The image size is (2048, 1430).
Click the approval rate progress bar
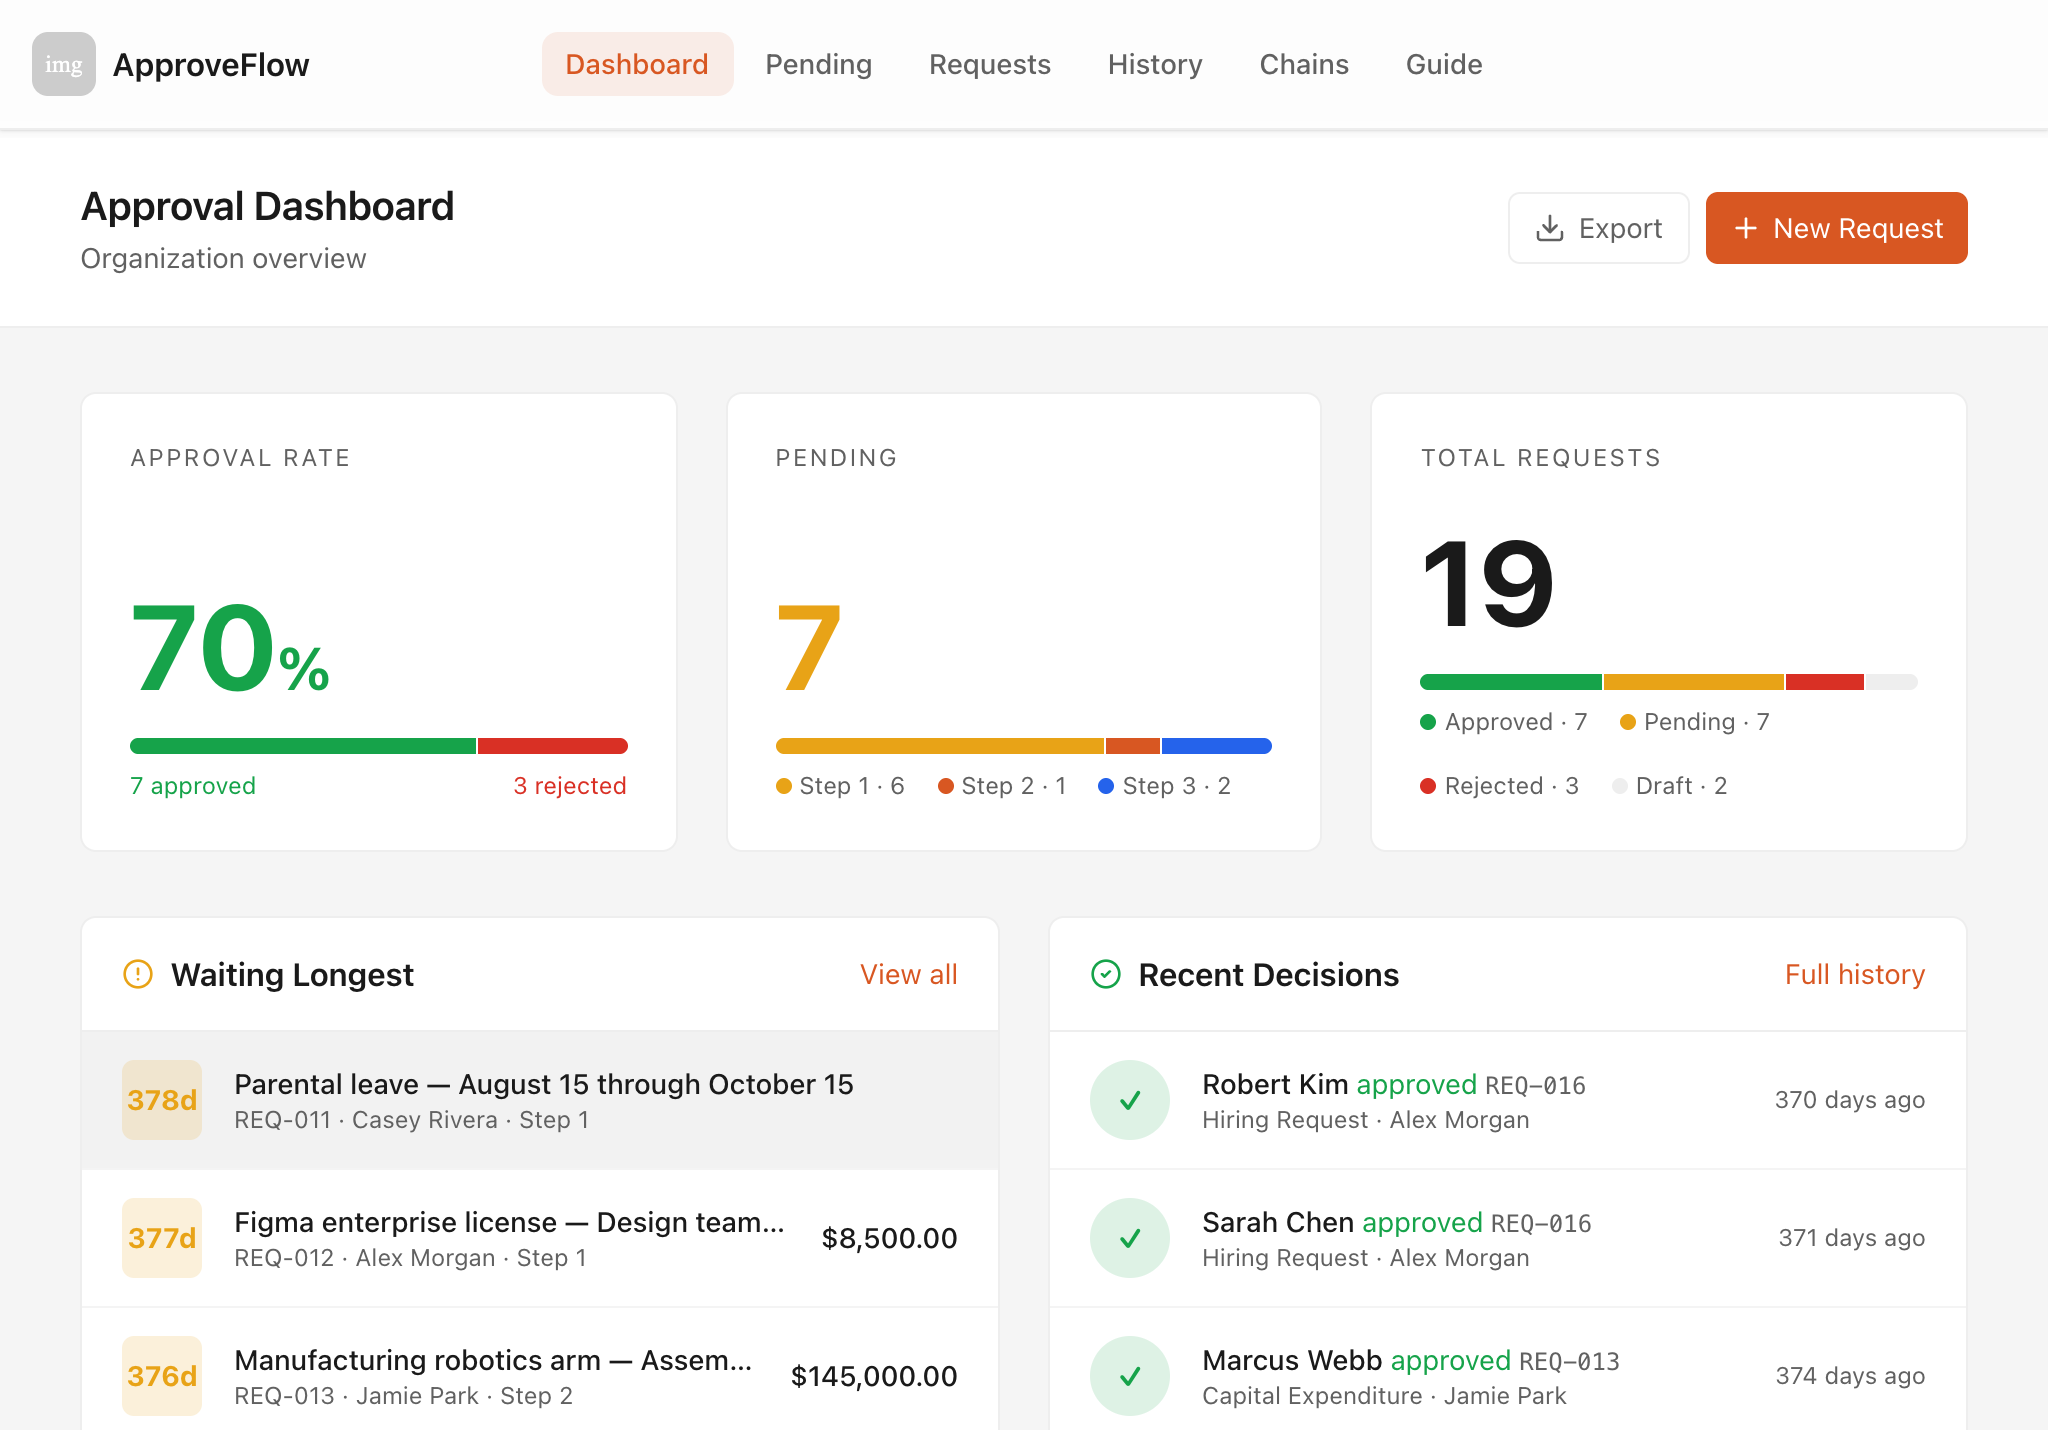[379, 746]
